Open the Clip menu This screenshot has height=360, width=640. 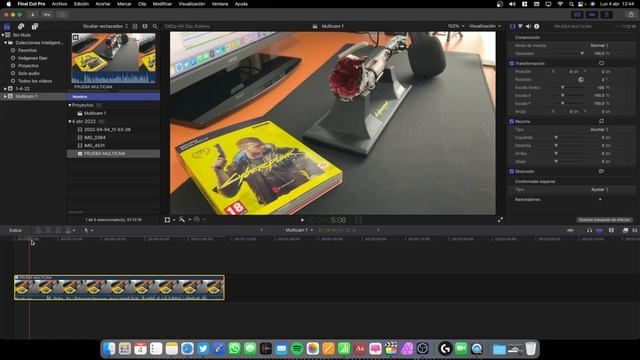[x=142, y=4]
